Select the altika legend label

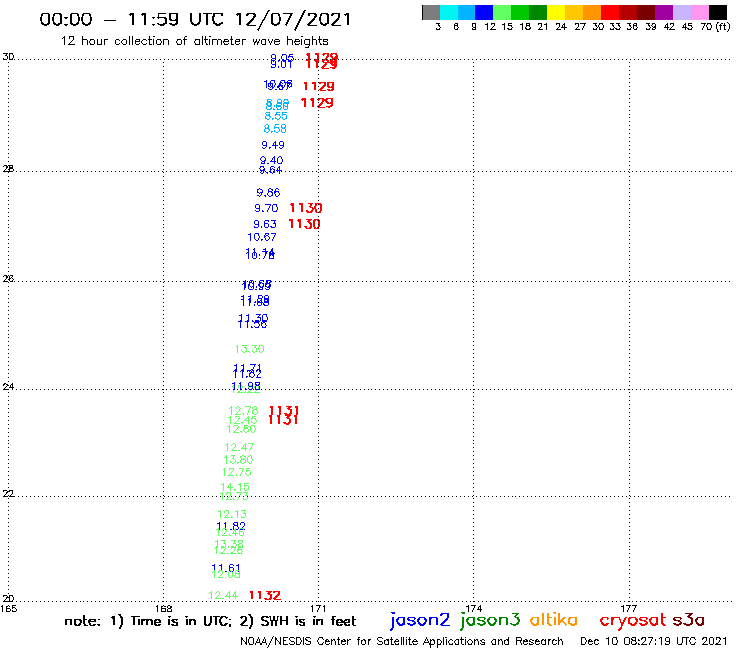coord(554,620)
